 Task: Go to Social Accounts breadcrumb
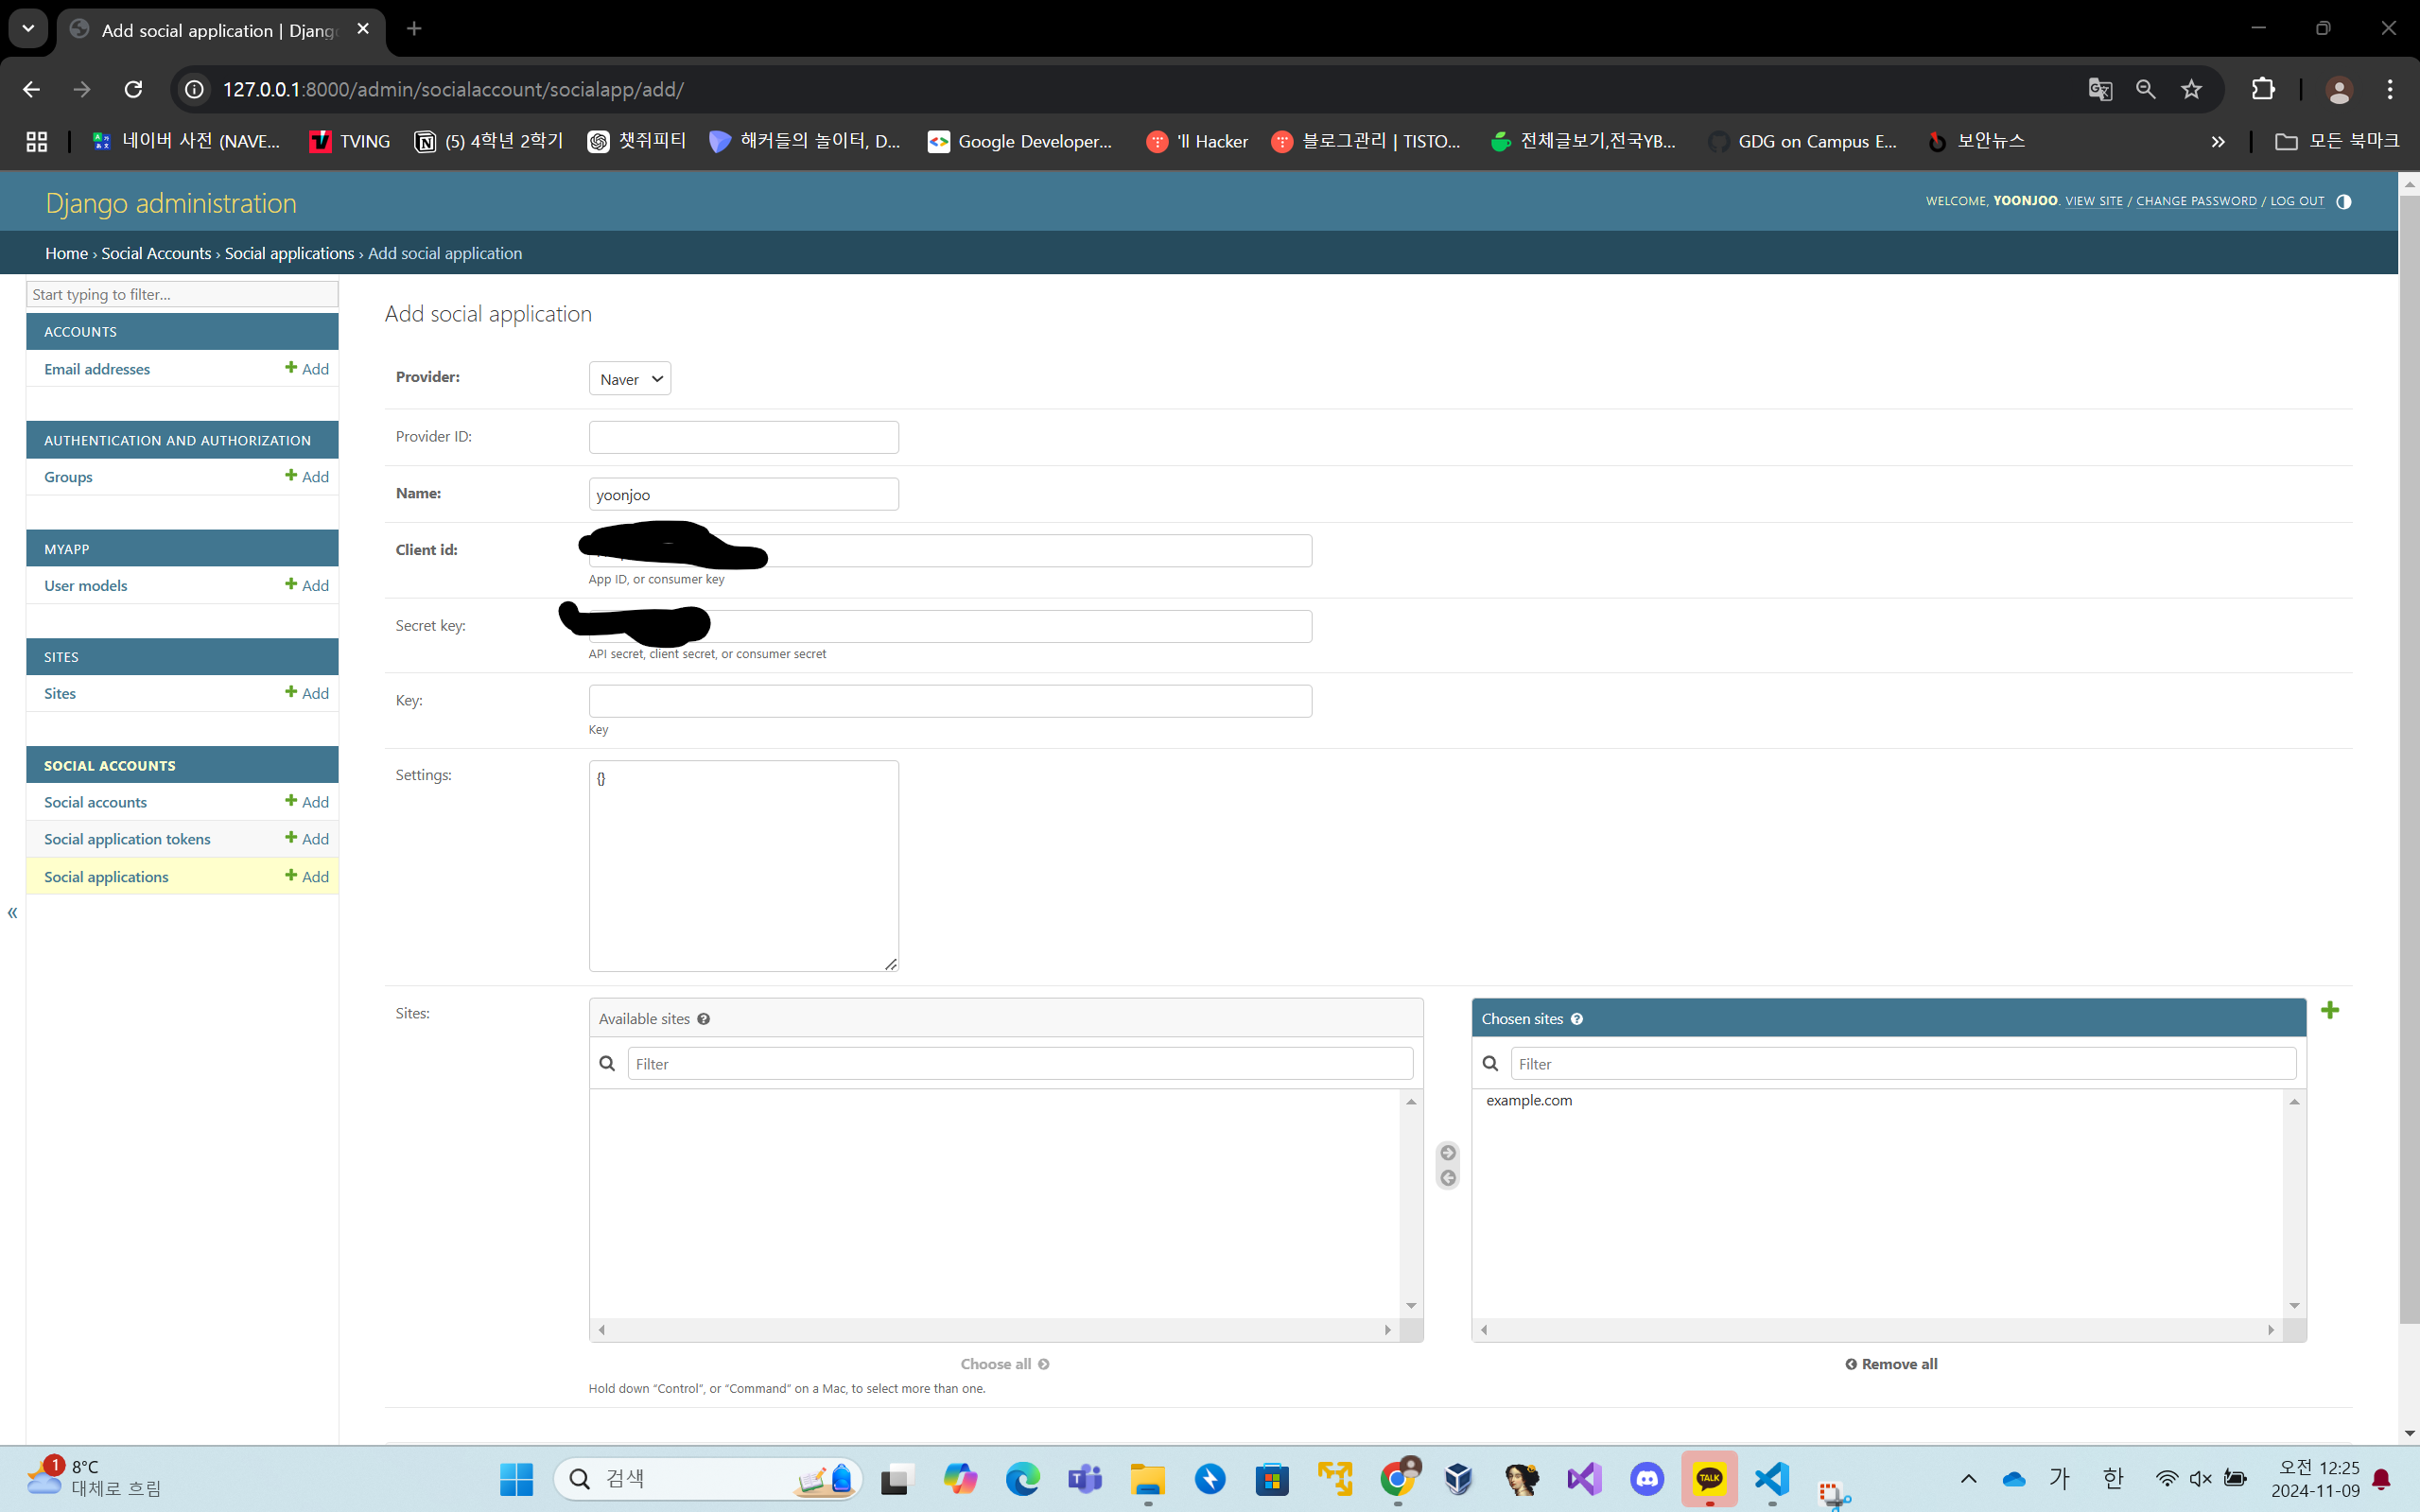click(156, 253)
